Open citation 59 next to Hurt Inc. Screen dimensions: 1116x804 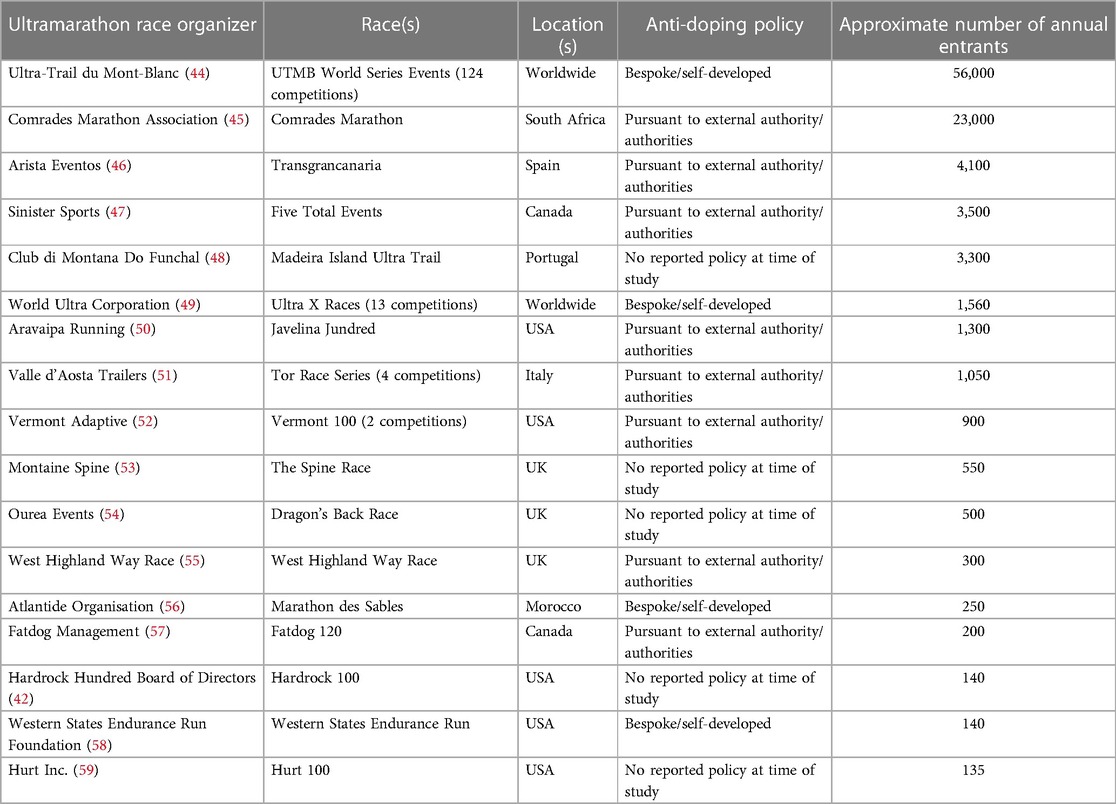(86, 771)
